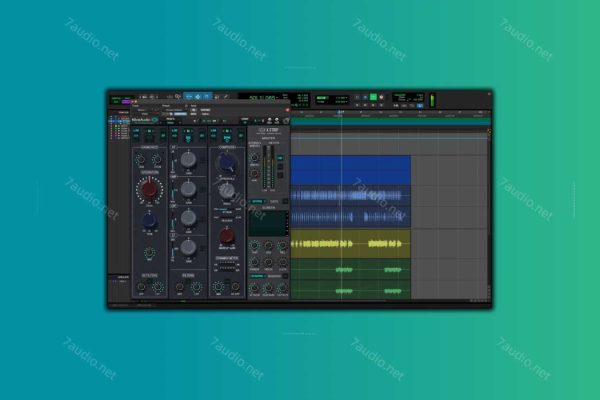Click the Record button next to Play
600x400 pixels.
click(381, 98)
